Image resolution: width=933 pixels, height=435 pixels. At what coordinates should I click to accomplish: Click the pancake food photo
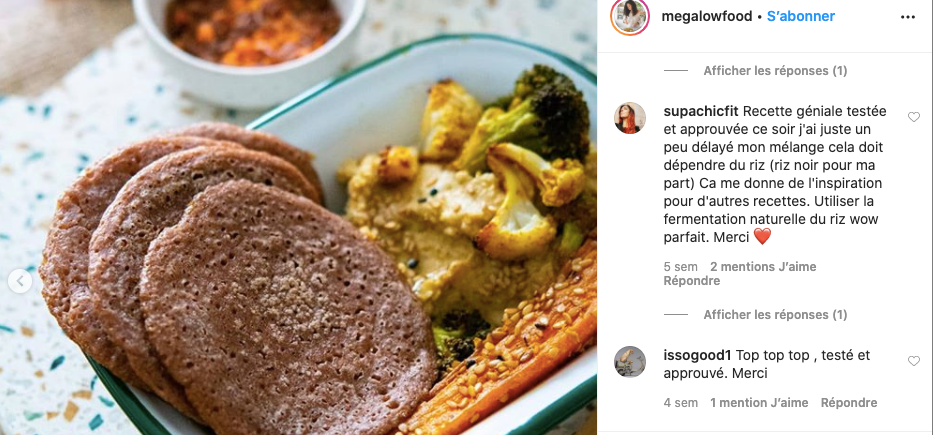(x=298, y=217)
